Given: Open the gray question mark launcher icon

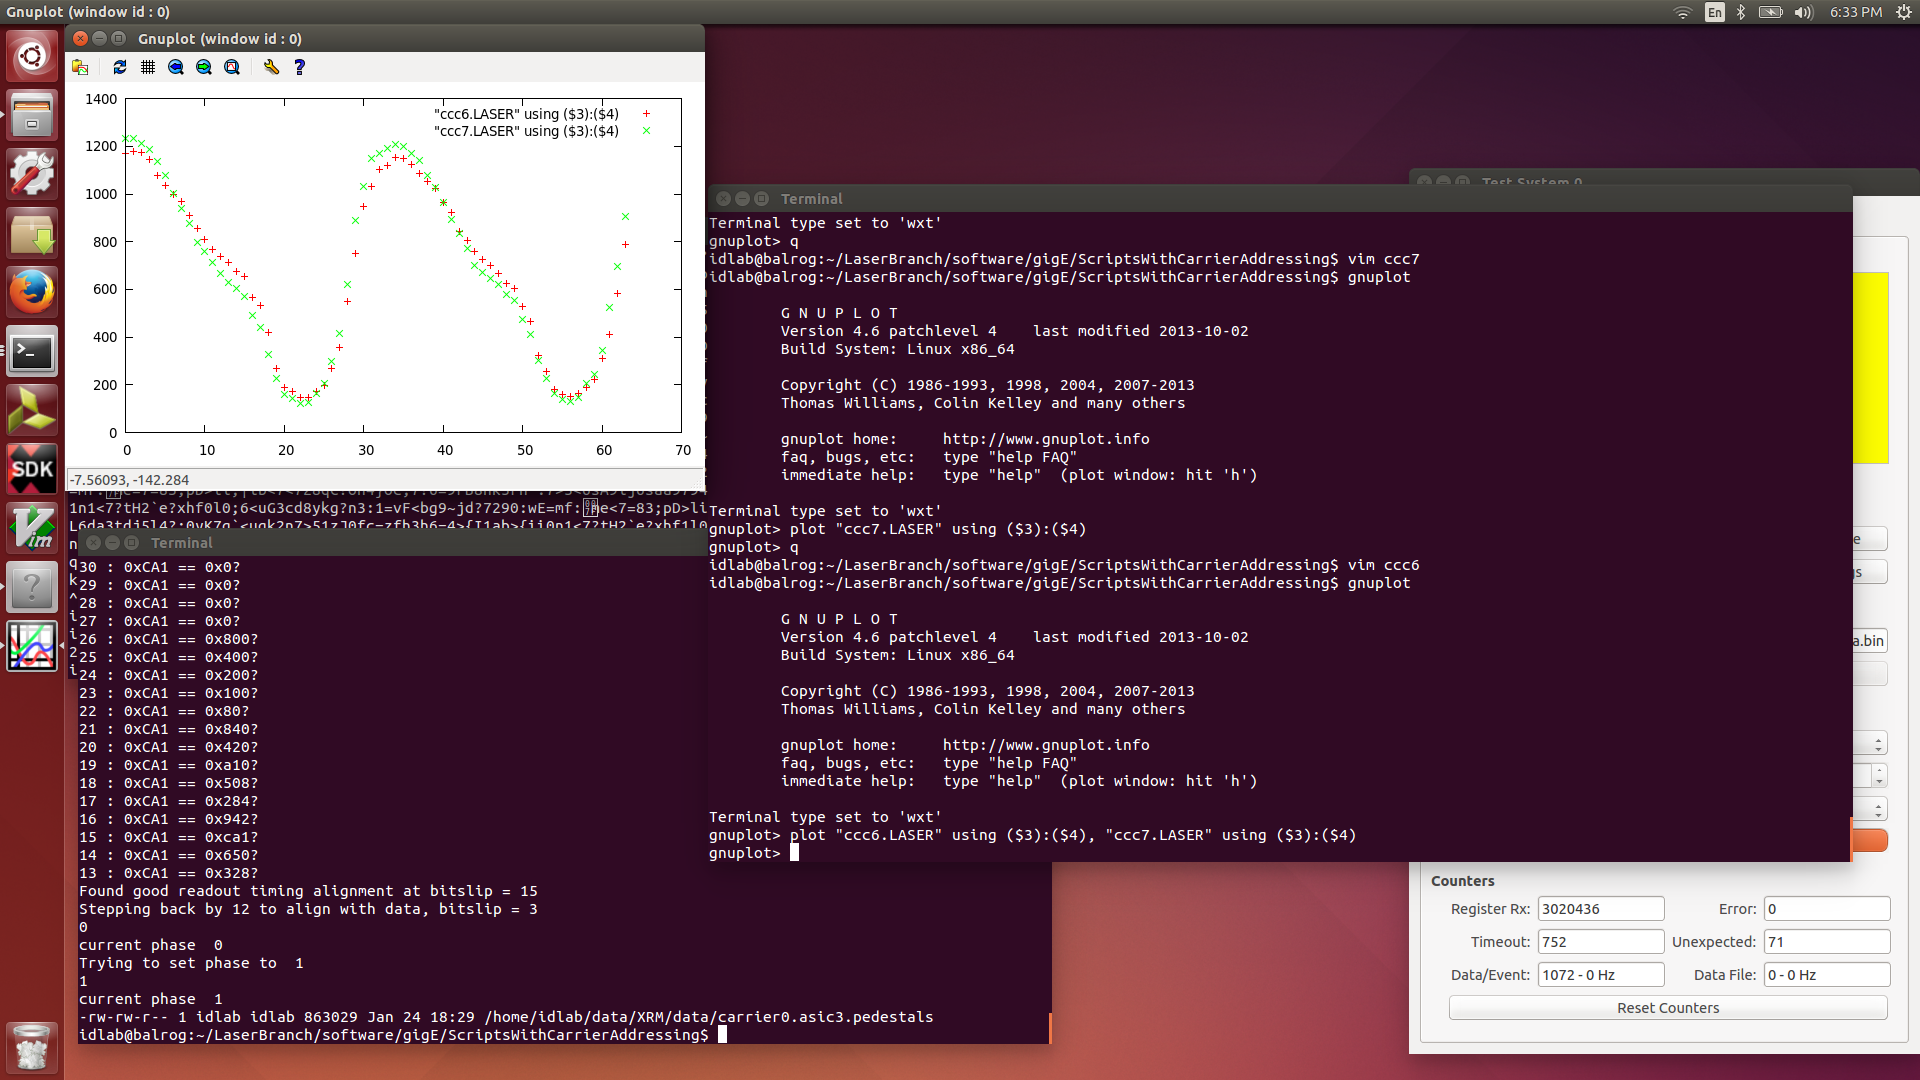Looking at the screenshot, I should 32,588.
